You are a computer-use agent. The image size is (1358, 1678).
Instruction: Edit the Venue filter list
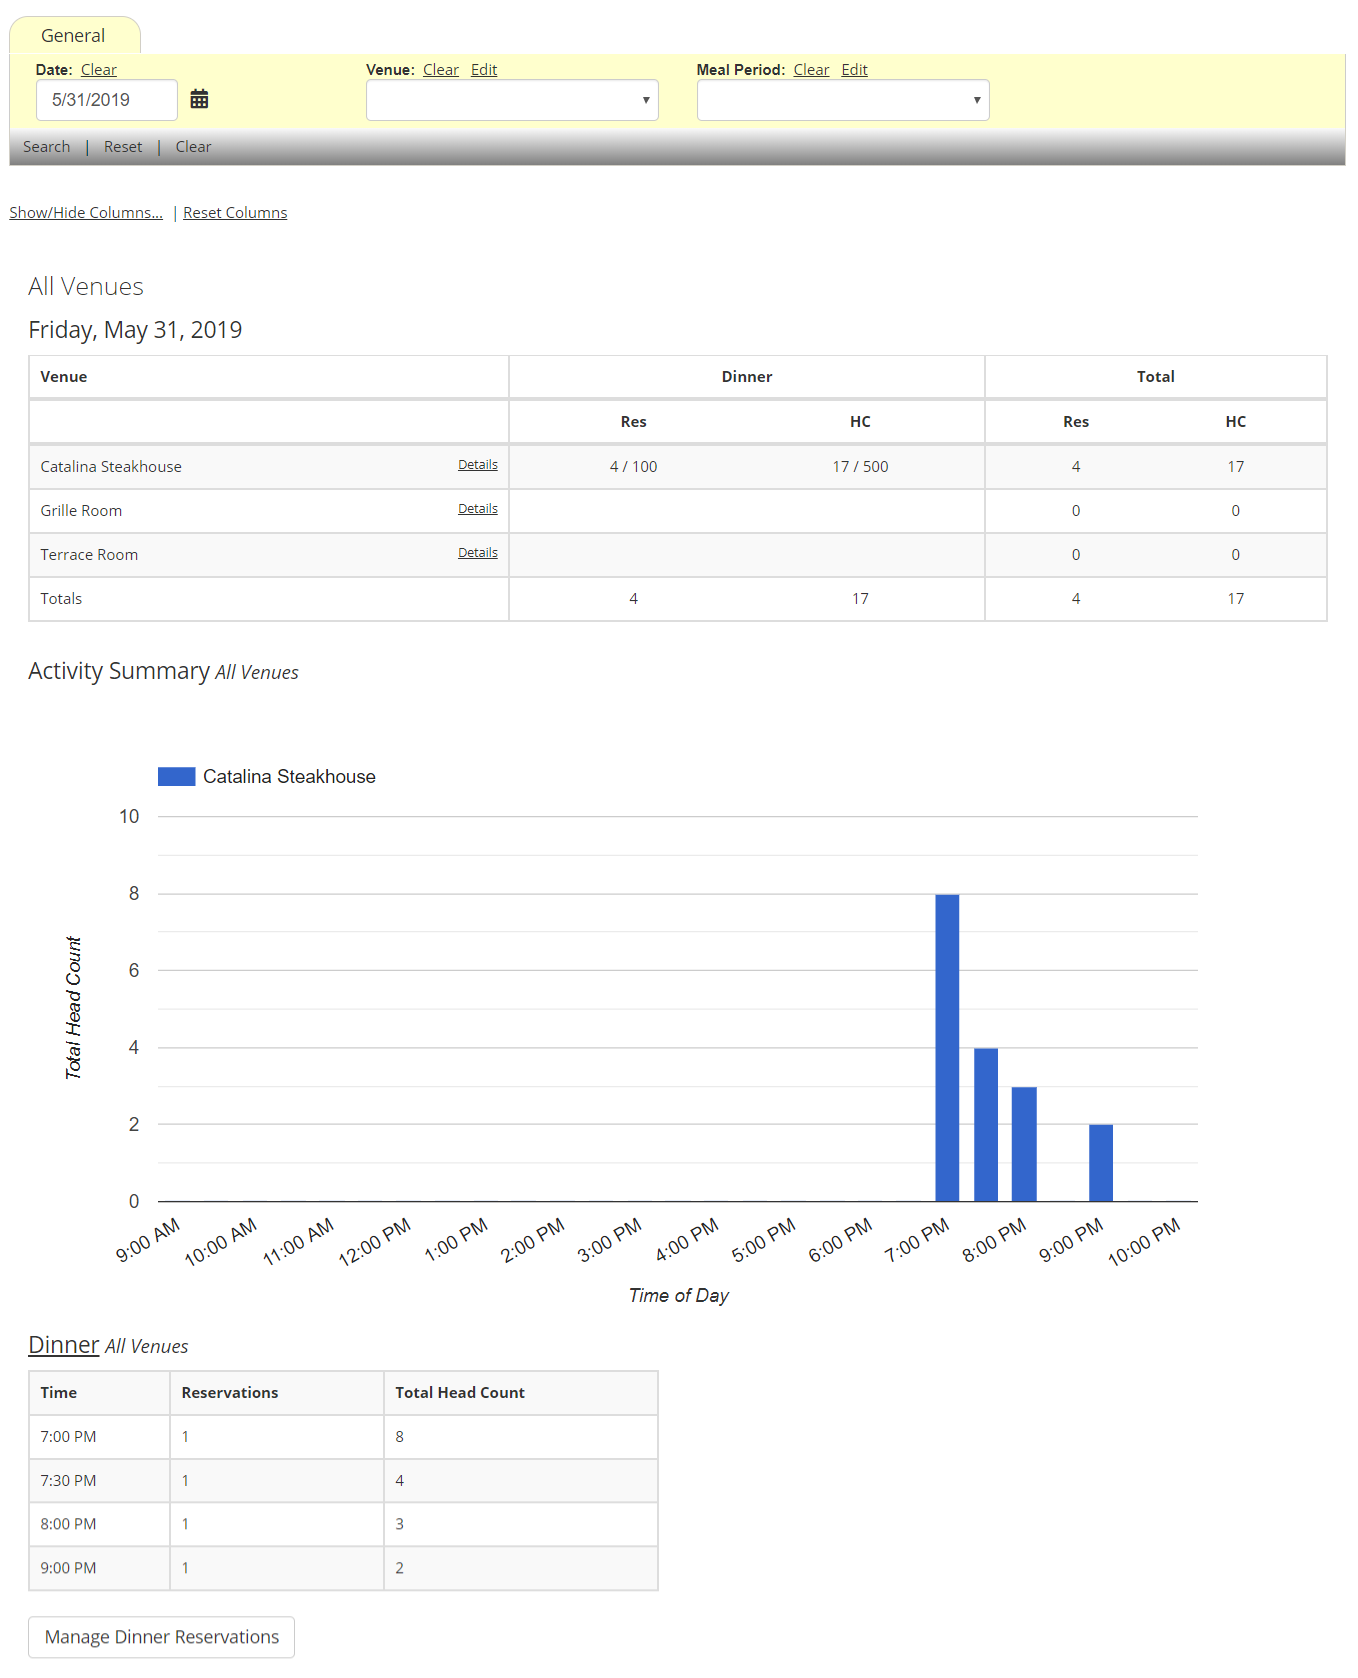coord(484,70)
